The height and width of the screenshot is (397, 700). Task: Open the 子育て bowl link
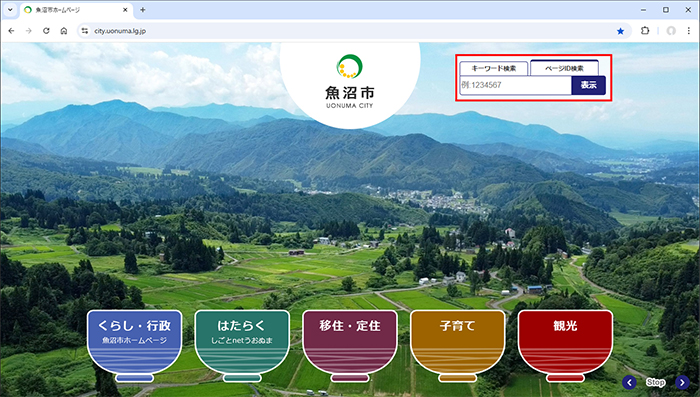(x=458, y=346)
